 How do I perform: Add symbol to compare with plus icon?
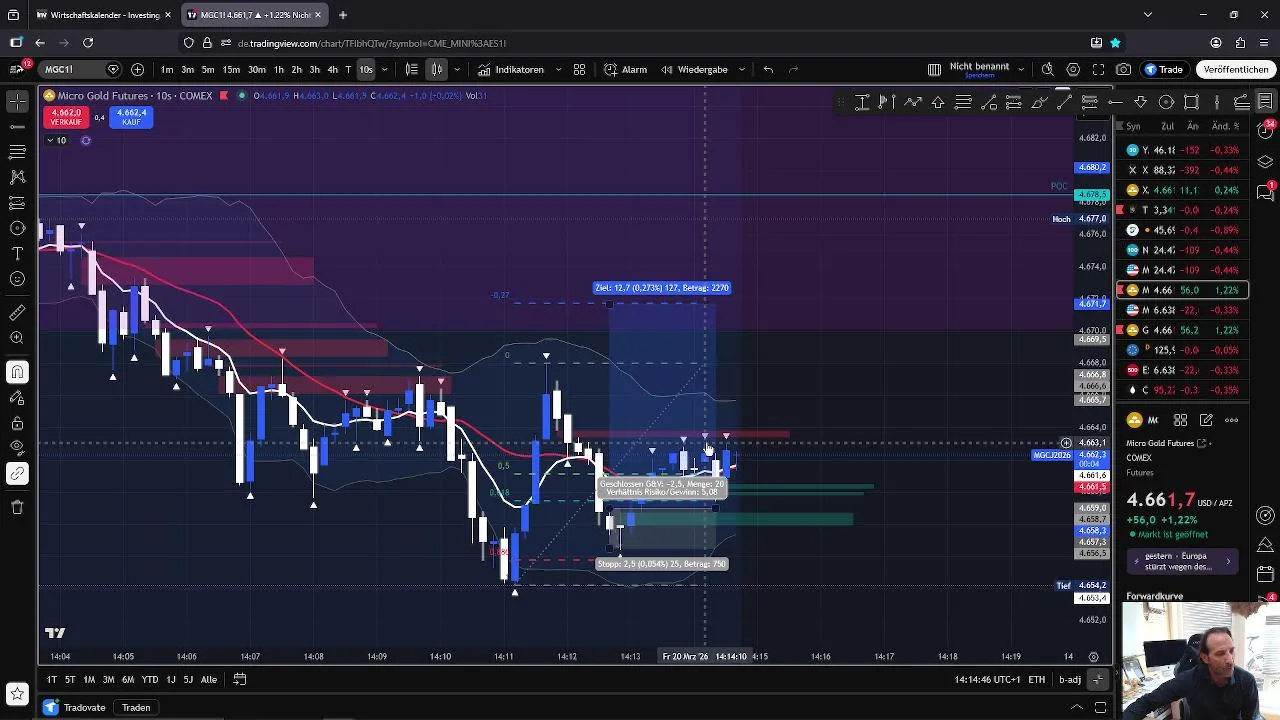[137, 69]
